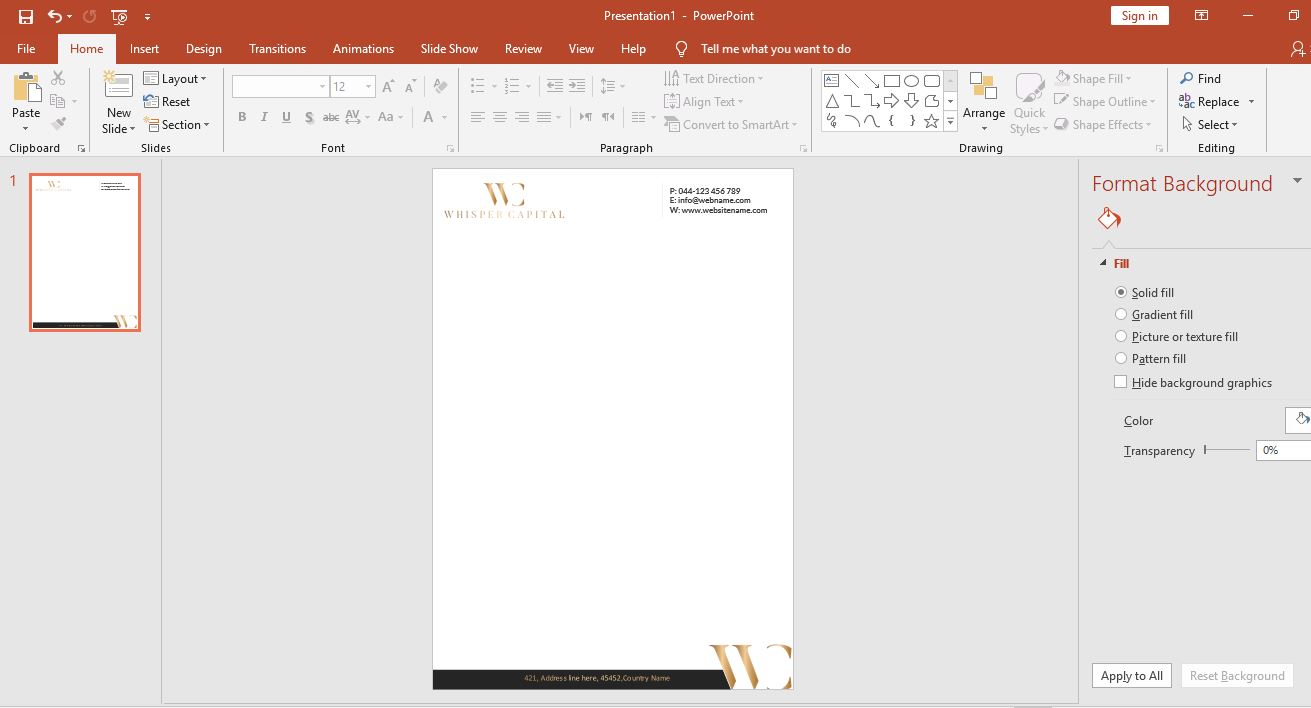Apply Strikethrough formatting

click(330, 117)
